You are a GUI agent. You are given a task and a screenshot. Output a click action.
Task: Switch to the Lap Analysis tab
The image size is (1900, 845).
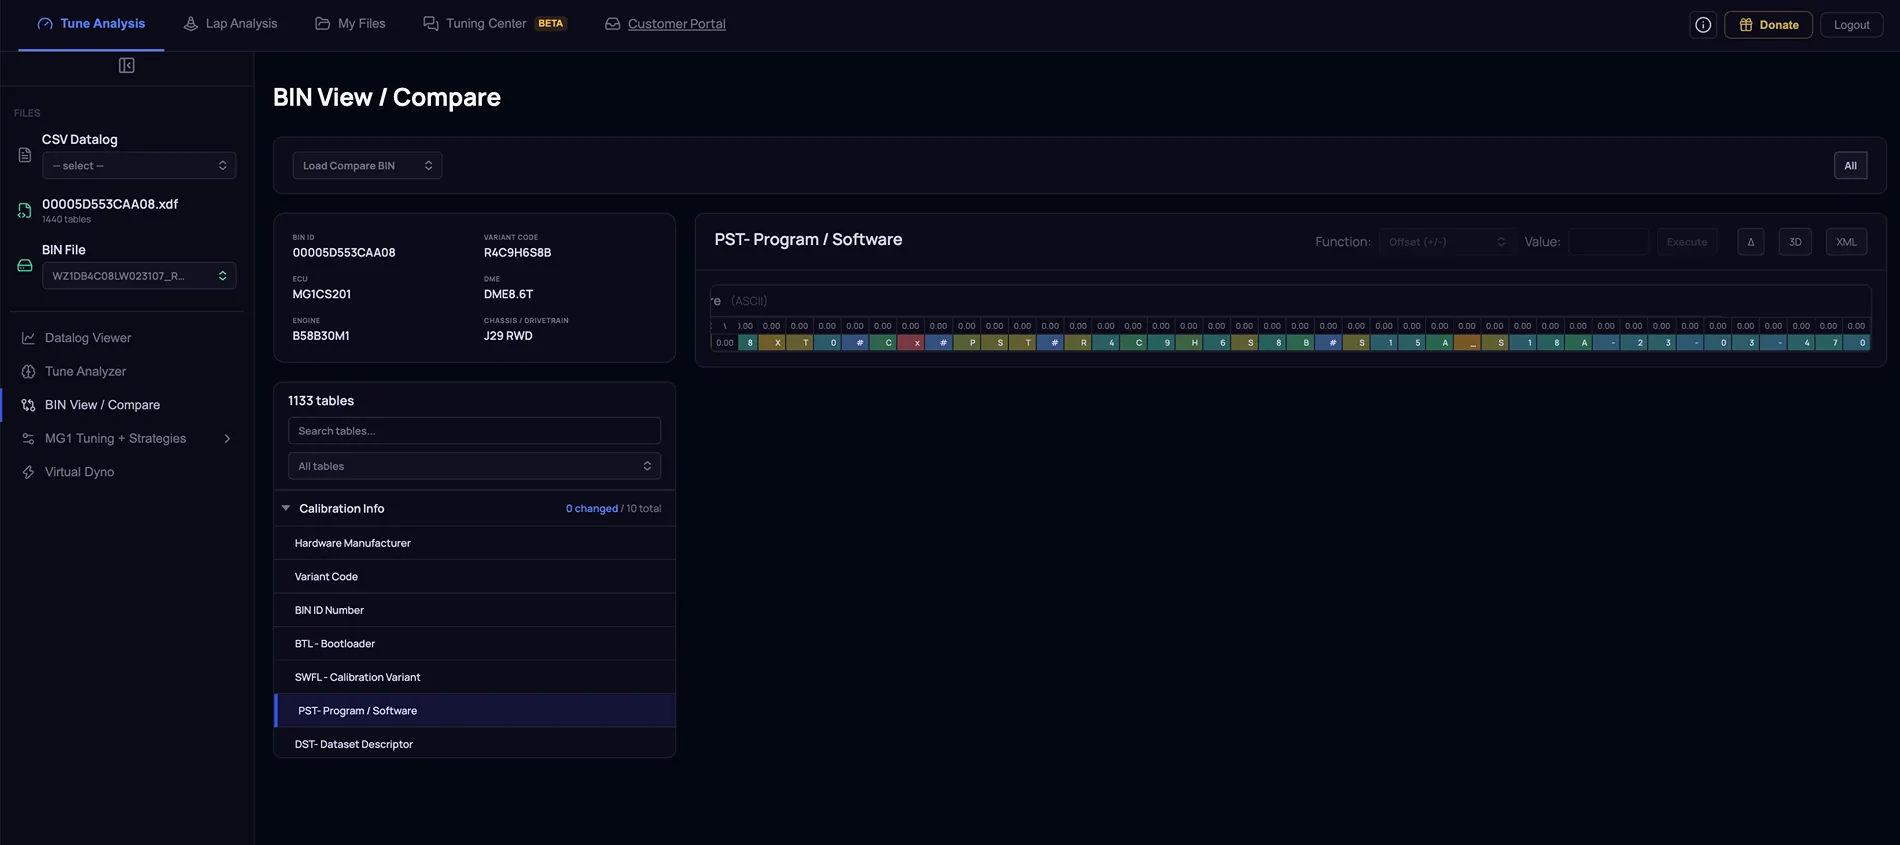(230, 24)
